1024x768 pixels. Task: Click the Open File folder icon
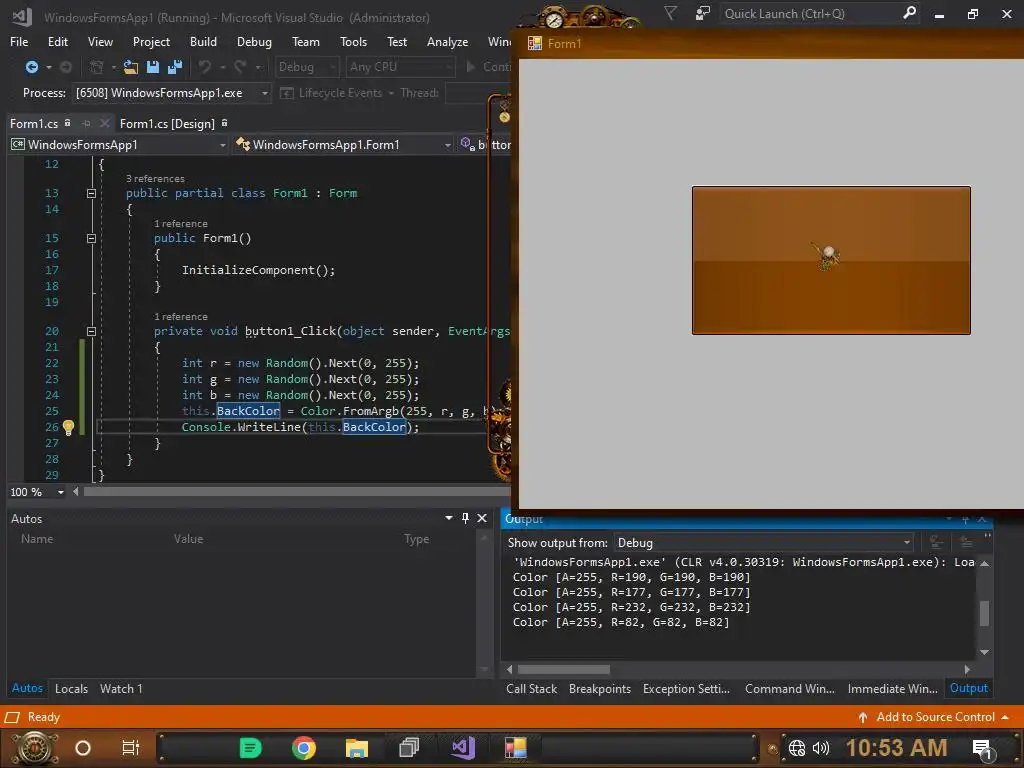point(131,67)
